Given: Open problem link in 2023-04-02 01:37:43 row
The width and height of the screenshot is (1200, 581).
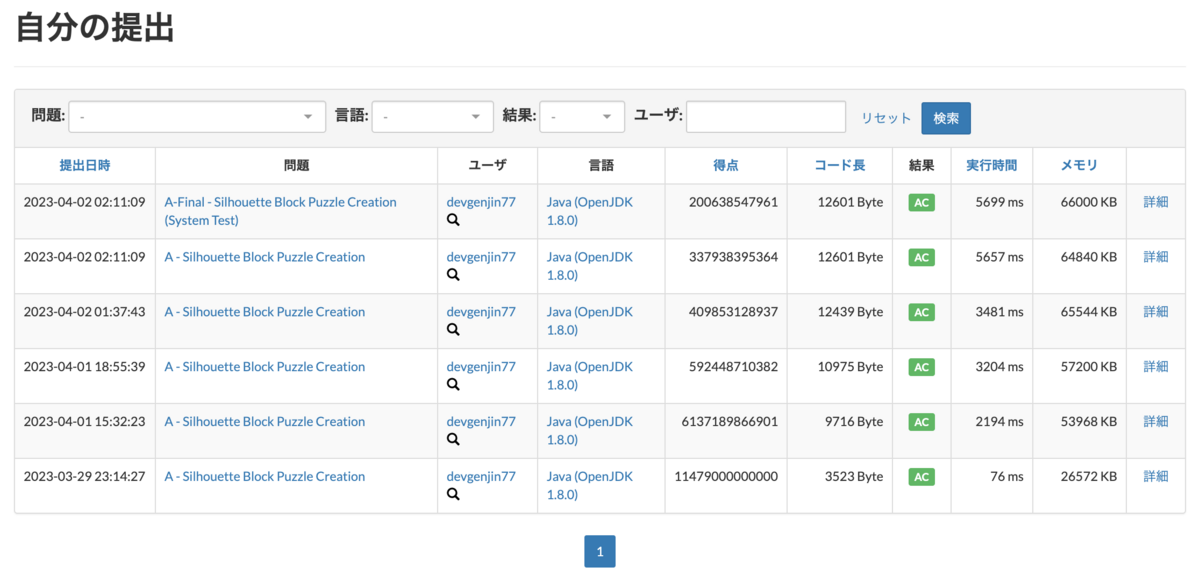Looking at the screenshot, I should click(264, 312).
